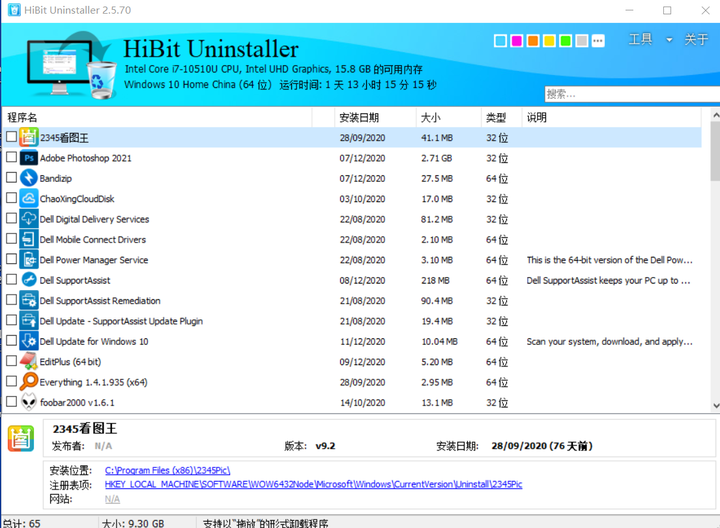Check the EditPlus (64 bit) checkbox
Screen dimensions: 720x528
tap(11, 361)
